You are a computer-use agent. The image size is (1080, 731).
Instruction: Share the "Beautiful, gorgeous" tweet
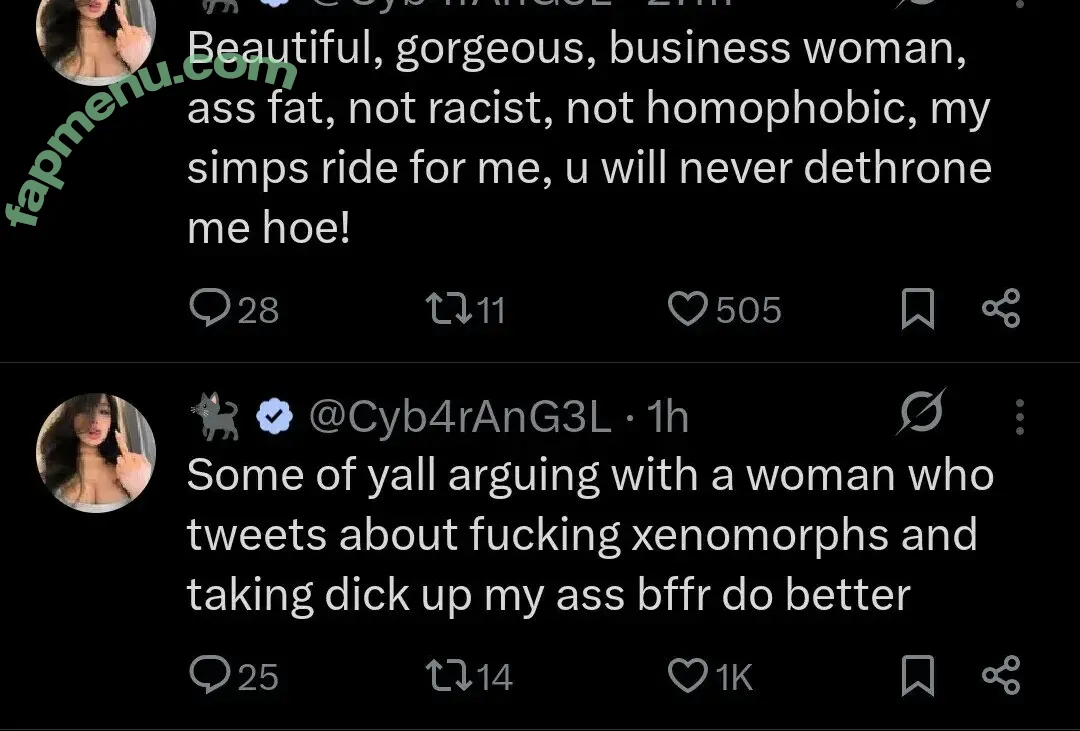click(x=1001, y=309)
